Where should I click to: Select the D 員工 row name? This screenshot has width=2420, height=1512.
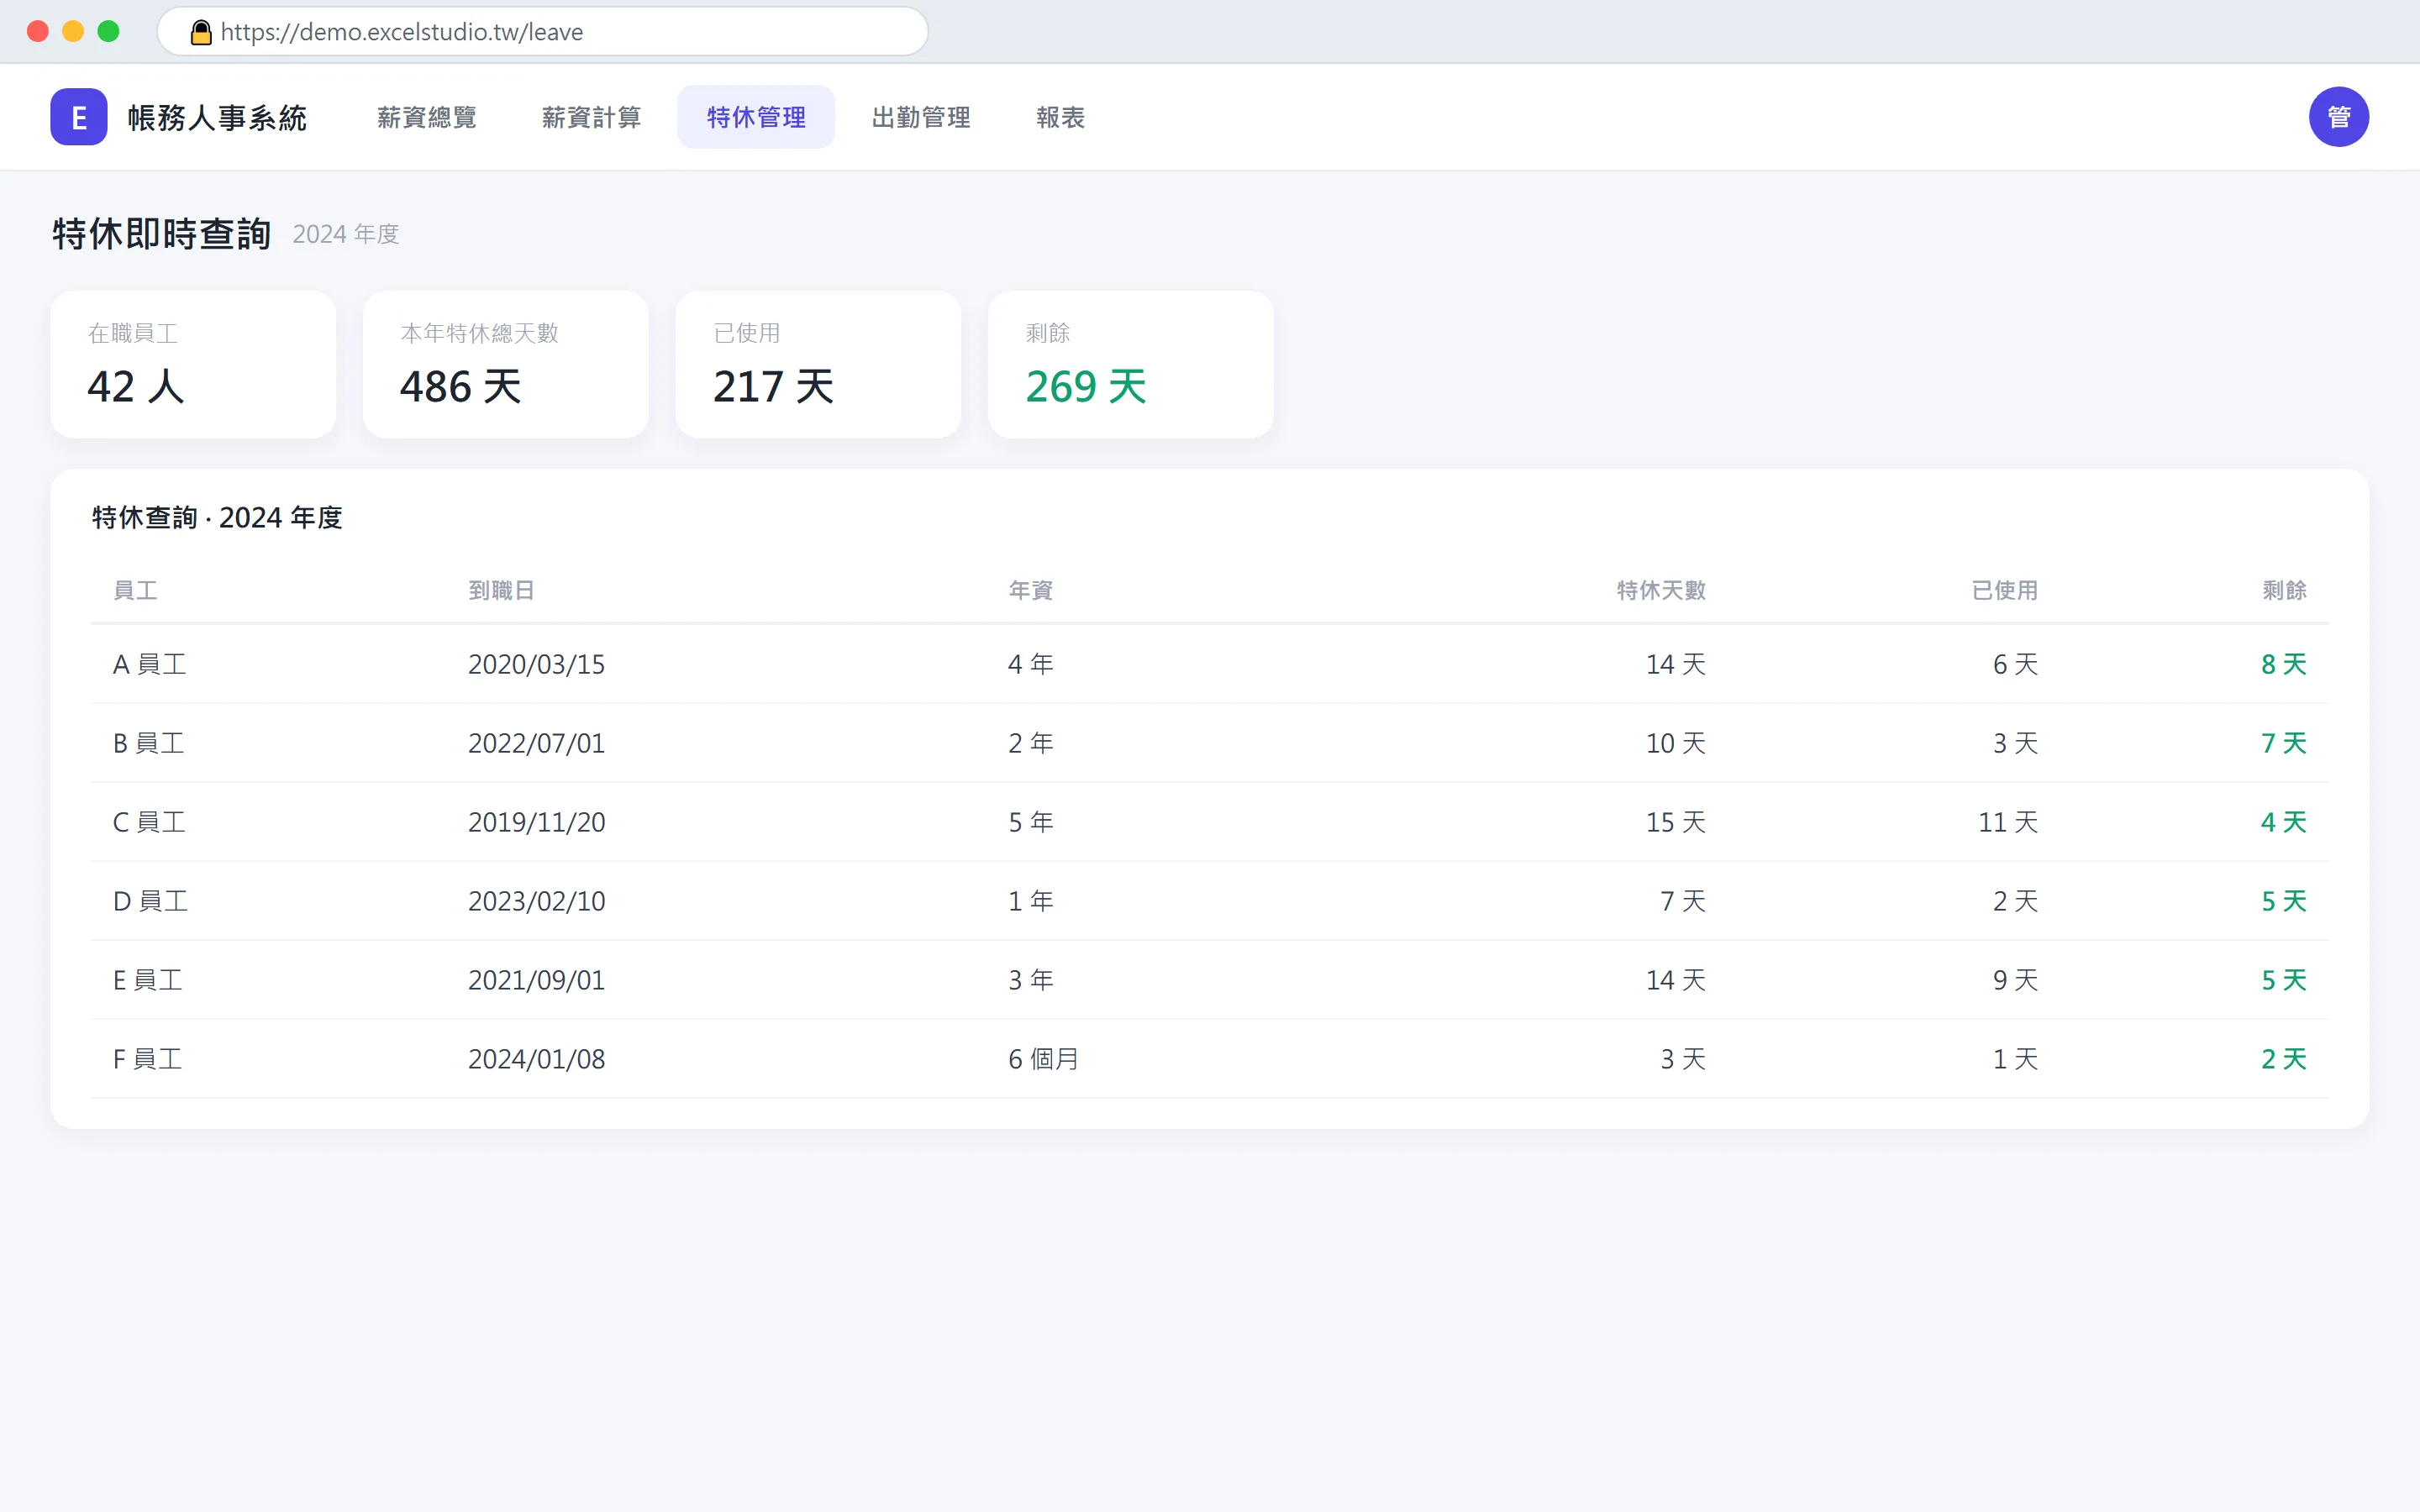(151, 901)
